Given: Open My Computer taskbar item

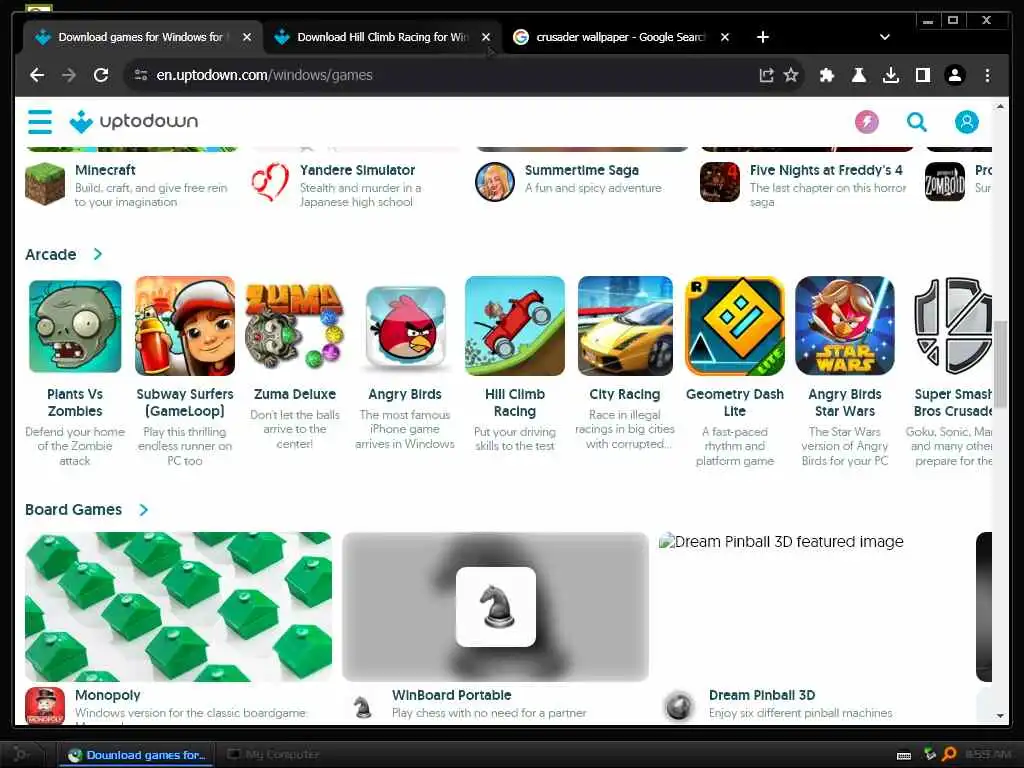Looking at the screenshot, I should pyautogui.click(x=273, y=755).
